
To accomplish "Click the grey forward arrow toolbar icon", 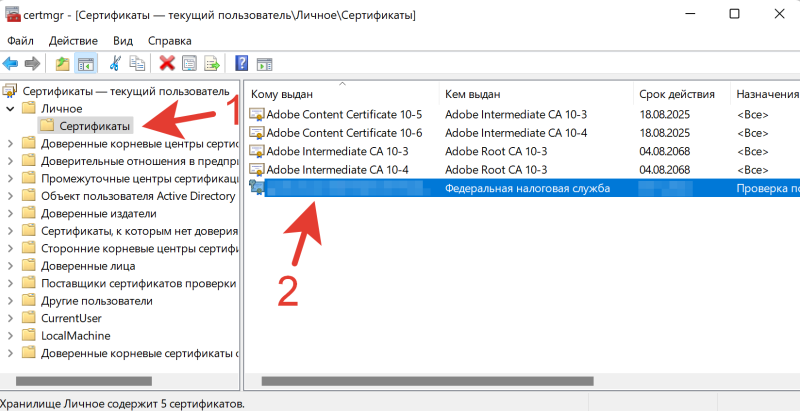I will [32, 64].
